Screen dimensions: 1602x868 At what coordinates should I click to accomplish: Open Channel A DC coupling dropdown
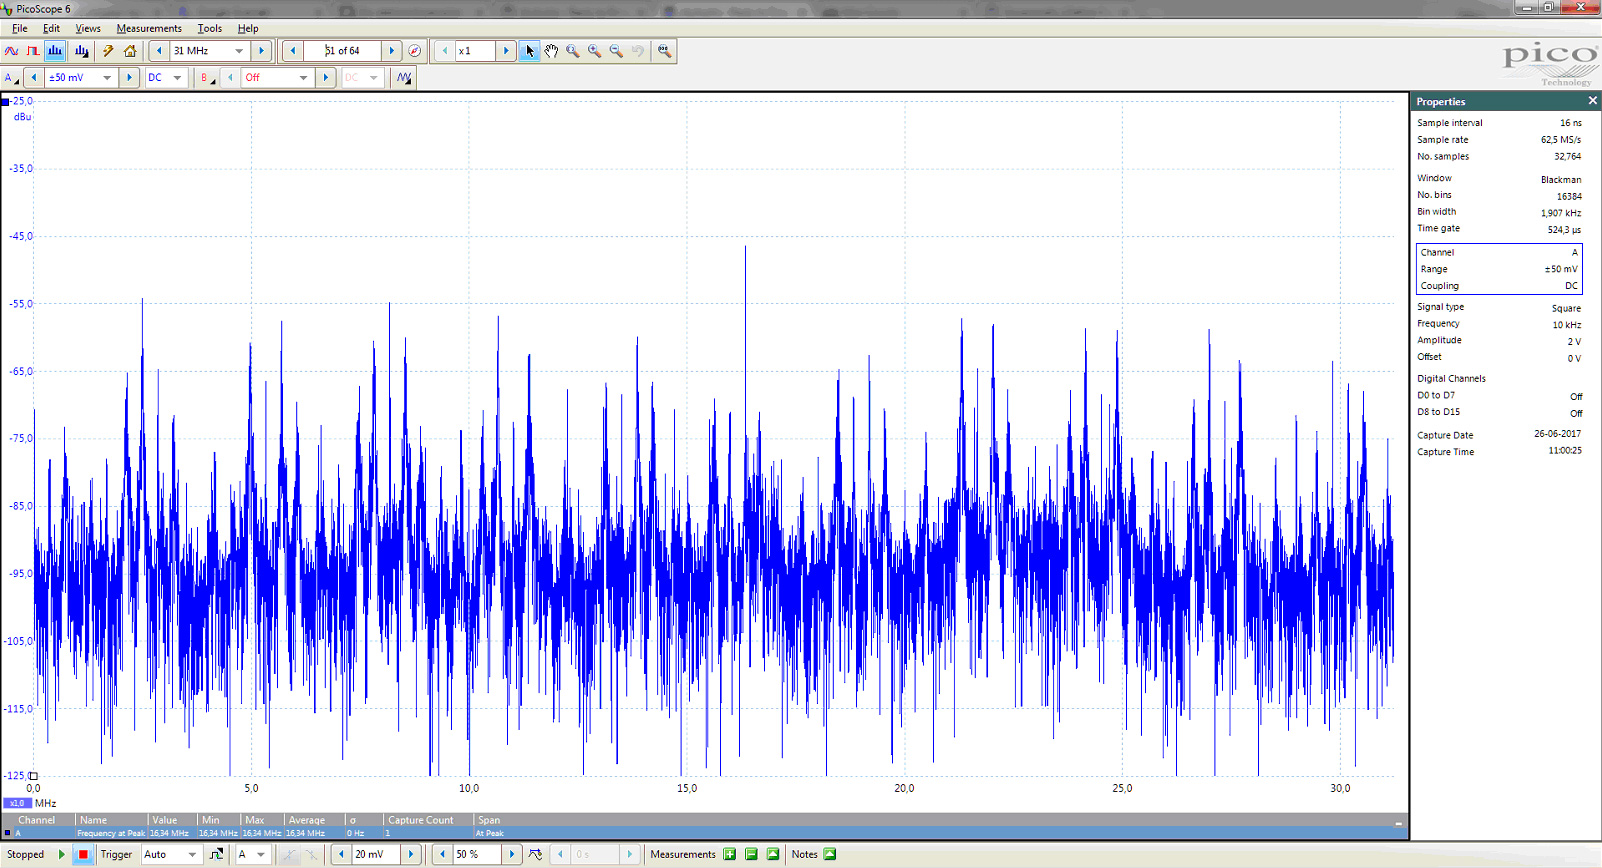point(177,78)
